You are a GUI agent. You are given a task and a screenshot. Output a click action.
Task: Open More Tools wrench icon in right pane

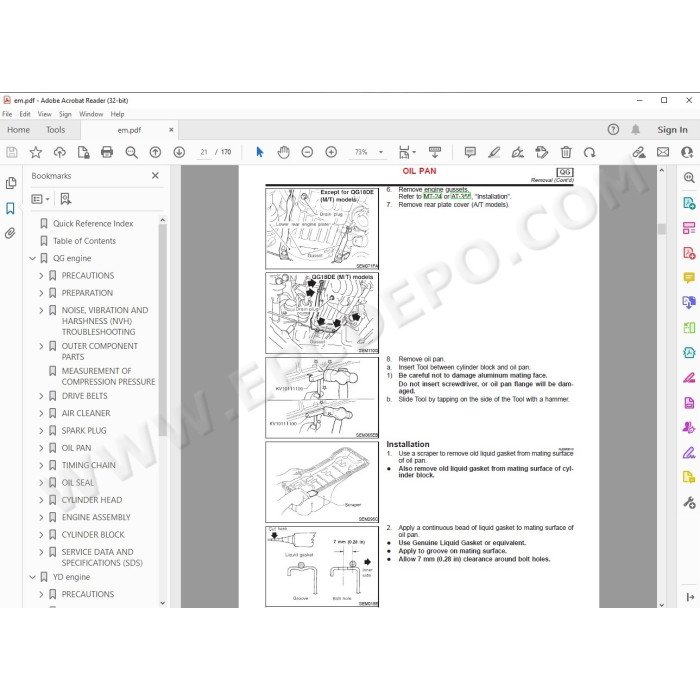click(x=689, y=503)
